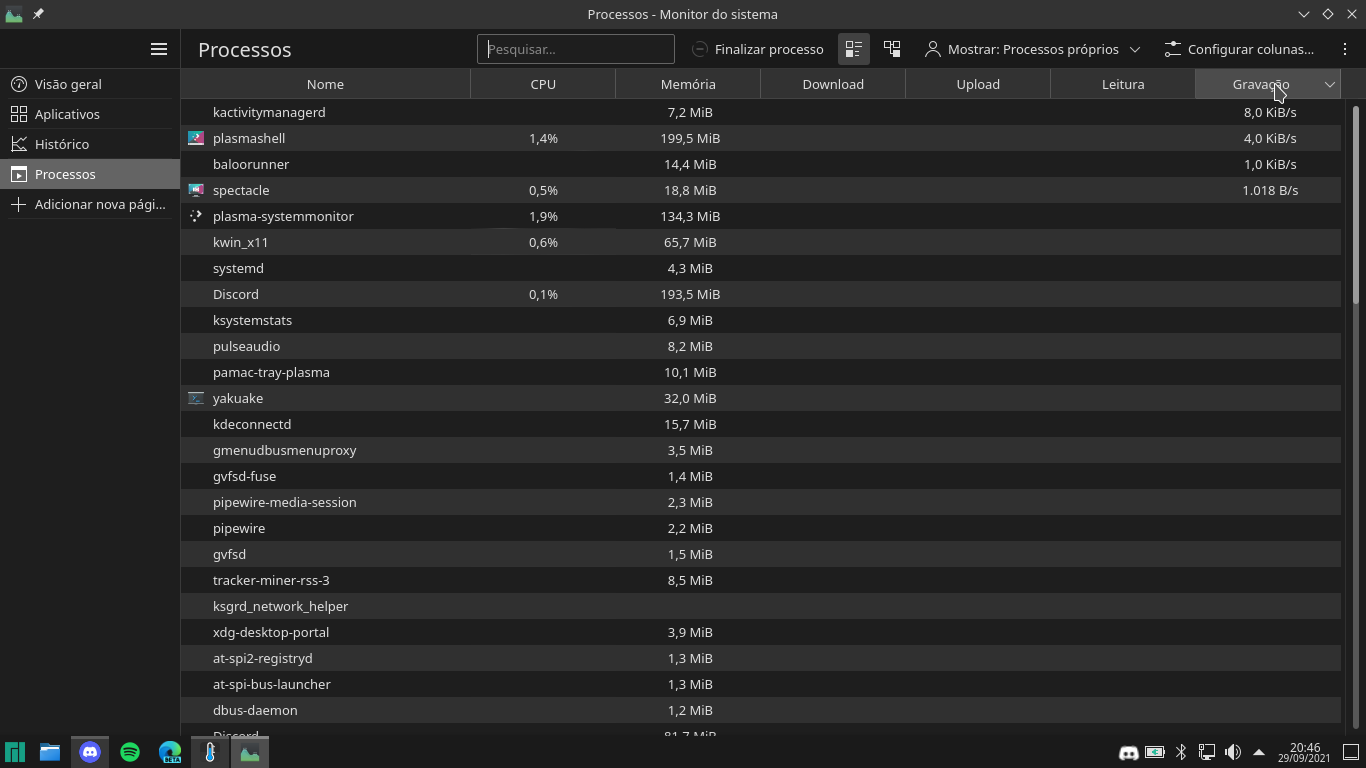
Task: Expand the Gravação column sort arrow
Action: (1329, 85)
